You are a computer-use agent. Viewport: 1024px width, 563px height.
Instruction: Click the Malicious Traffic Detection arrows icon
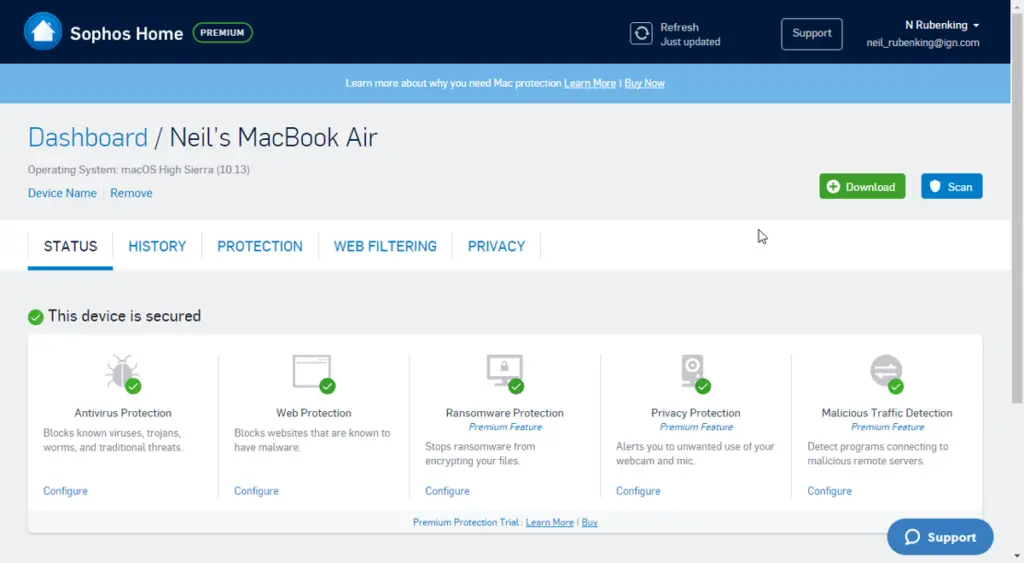coord(886,374)
